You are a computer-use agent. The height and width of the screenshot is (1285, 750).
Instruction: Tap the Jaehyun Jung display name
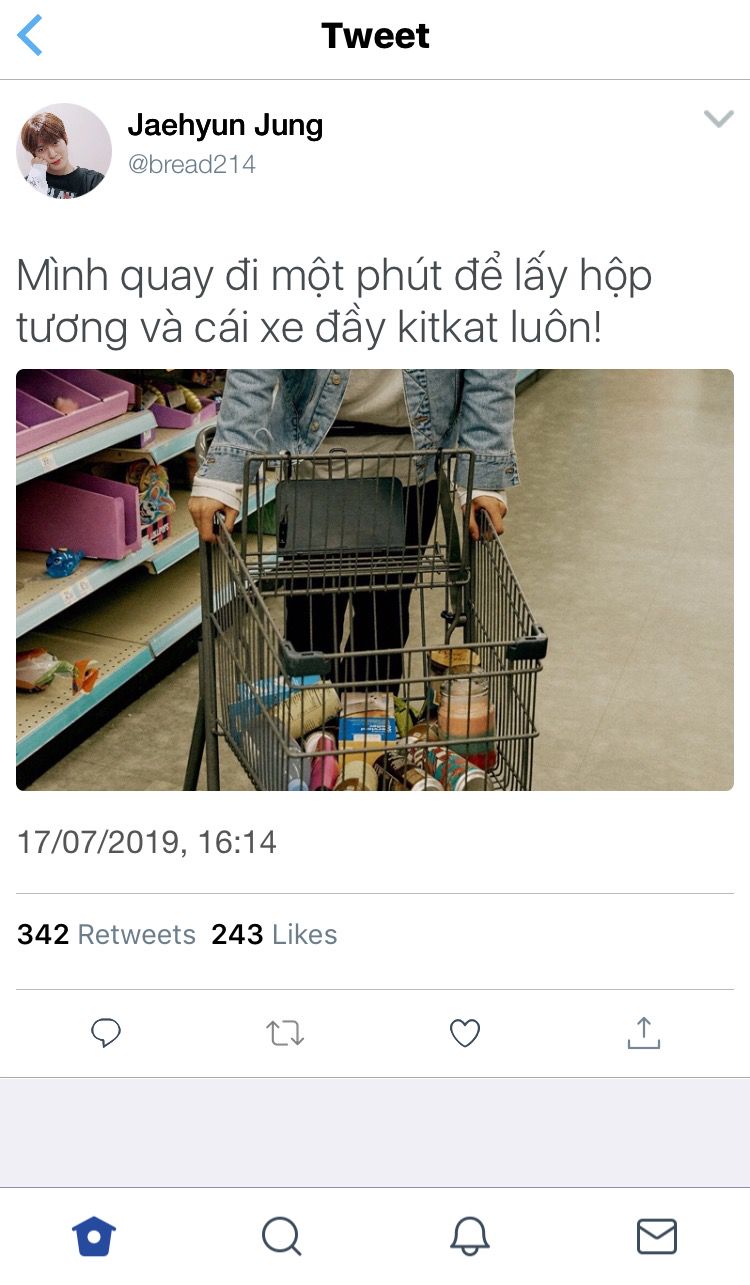(x=225, y=126)
